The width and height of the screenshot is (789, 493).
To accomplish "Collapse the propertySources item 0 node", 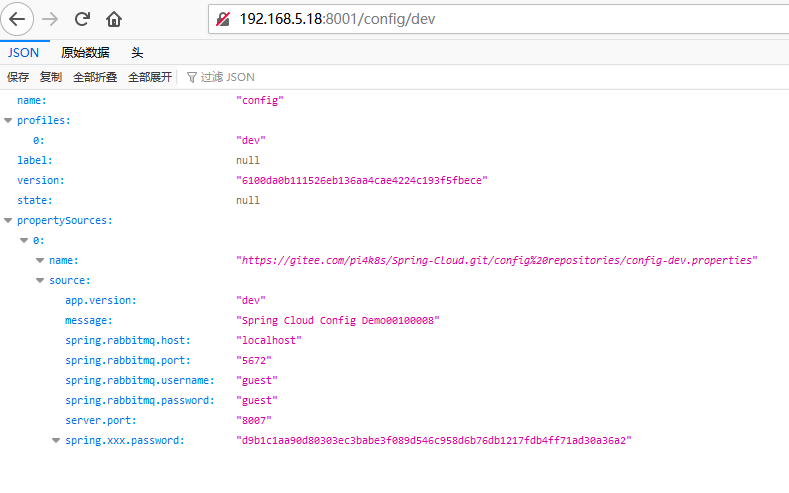I will click(24, 240).
